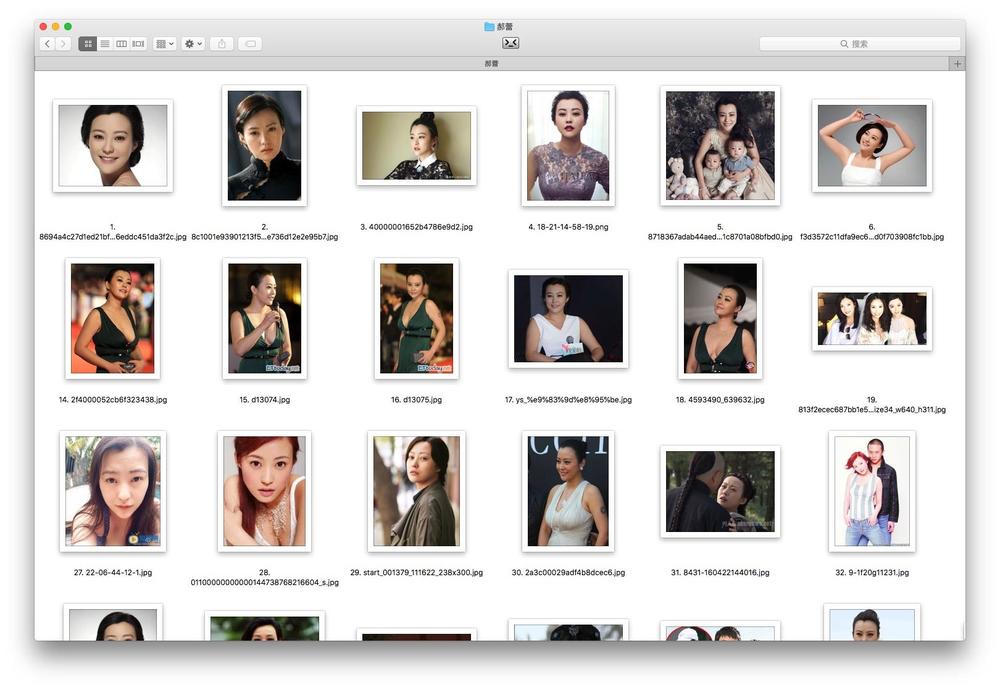Switch to icon view mode

point(87,43)
